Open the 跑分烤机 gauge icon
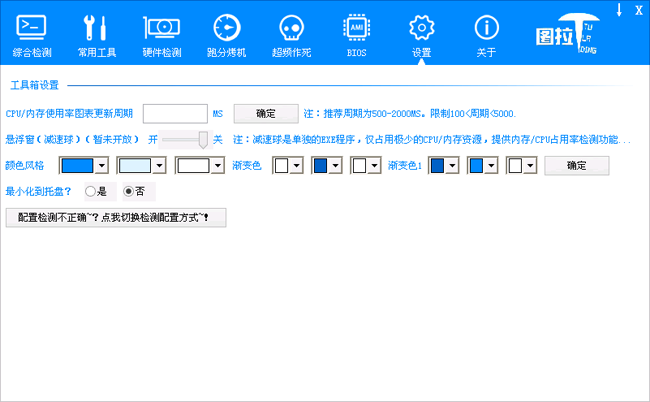The image size is (650, 402). point(227,36)
